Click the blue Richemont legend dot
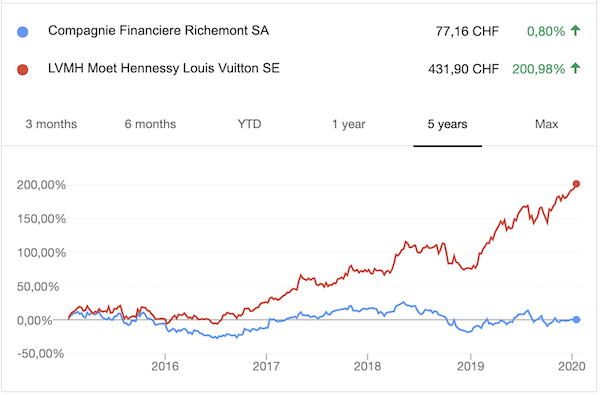This screenshot has height=395, width=600. click(x=23, y=32)
